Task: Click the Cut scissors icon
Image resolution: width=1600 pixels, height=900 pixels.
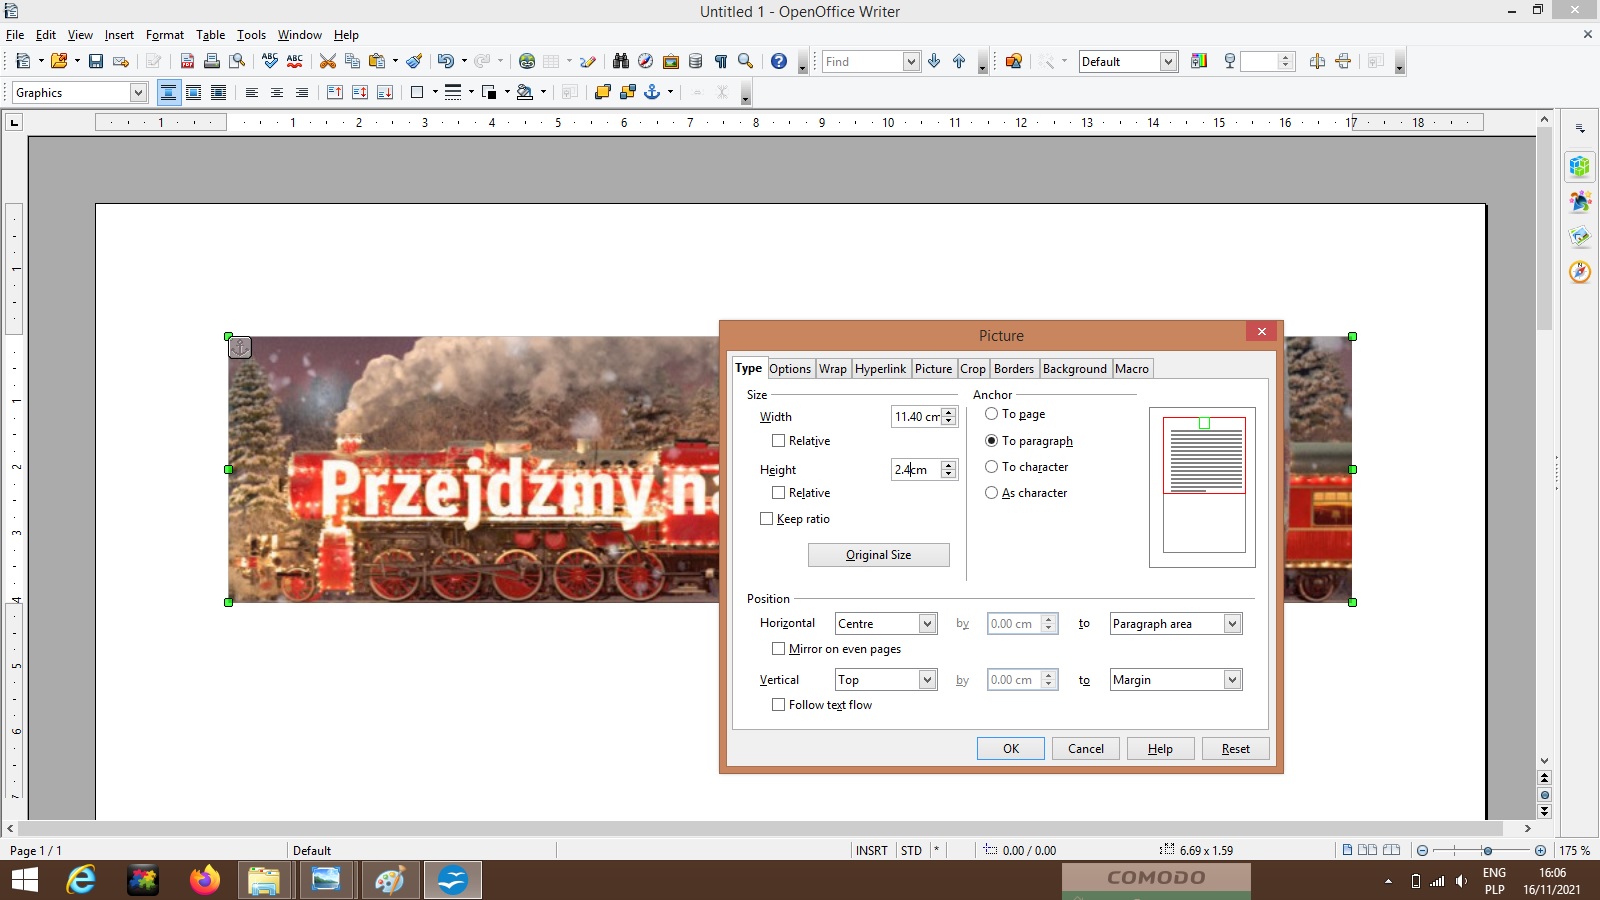Action: coord(327,62)
